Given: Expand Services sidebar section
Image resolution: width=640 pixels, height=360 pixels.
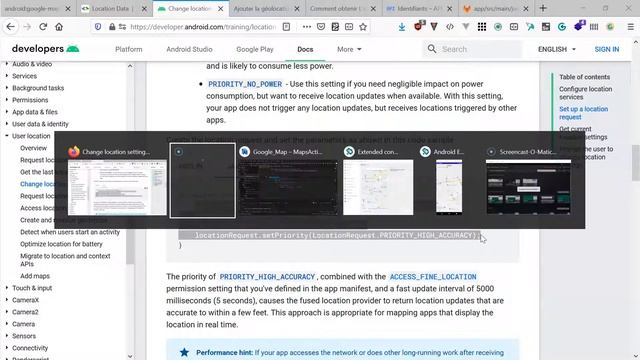Looking at the screenshot, I should [24, 76].
